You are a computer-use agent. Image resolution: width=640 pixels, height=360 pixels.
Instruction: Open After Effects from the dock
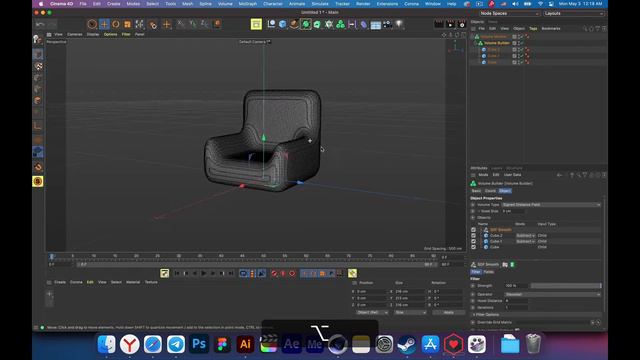[x=291, y=344]
